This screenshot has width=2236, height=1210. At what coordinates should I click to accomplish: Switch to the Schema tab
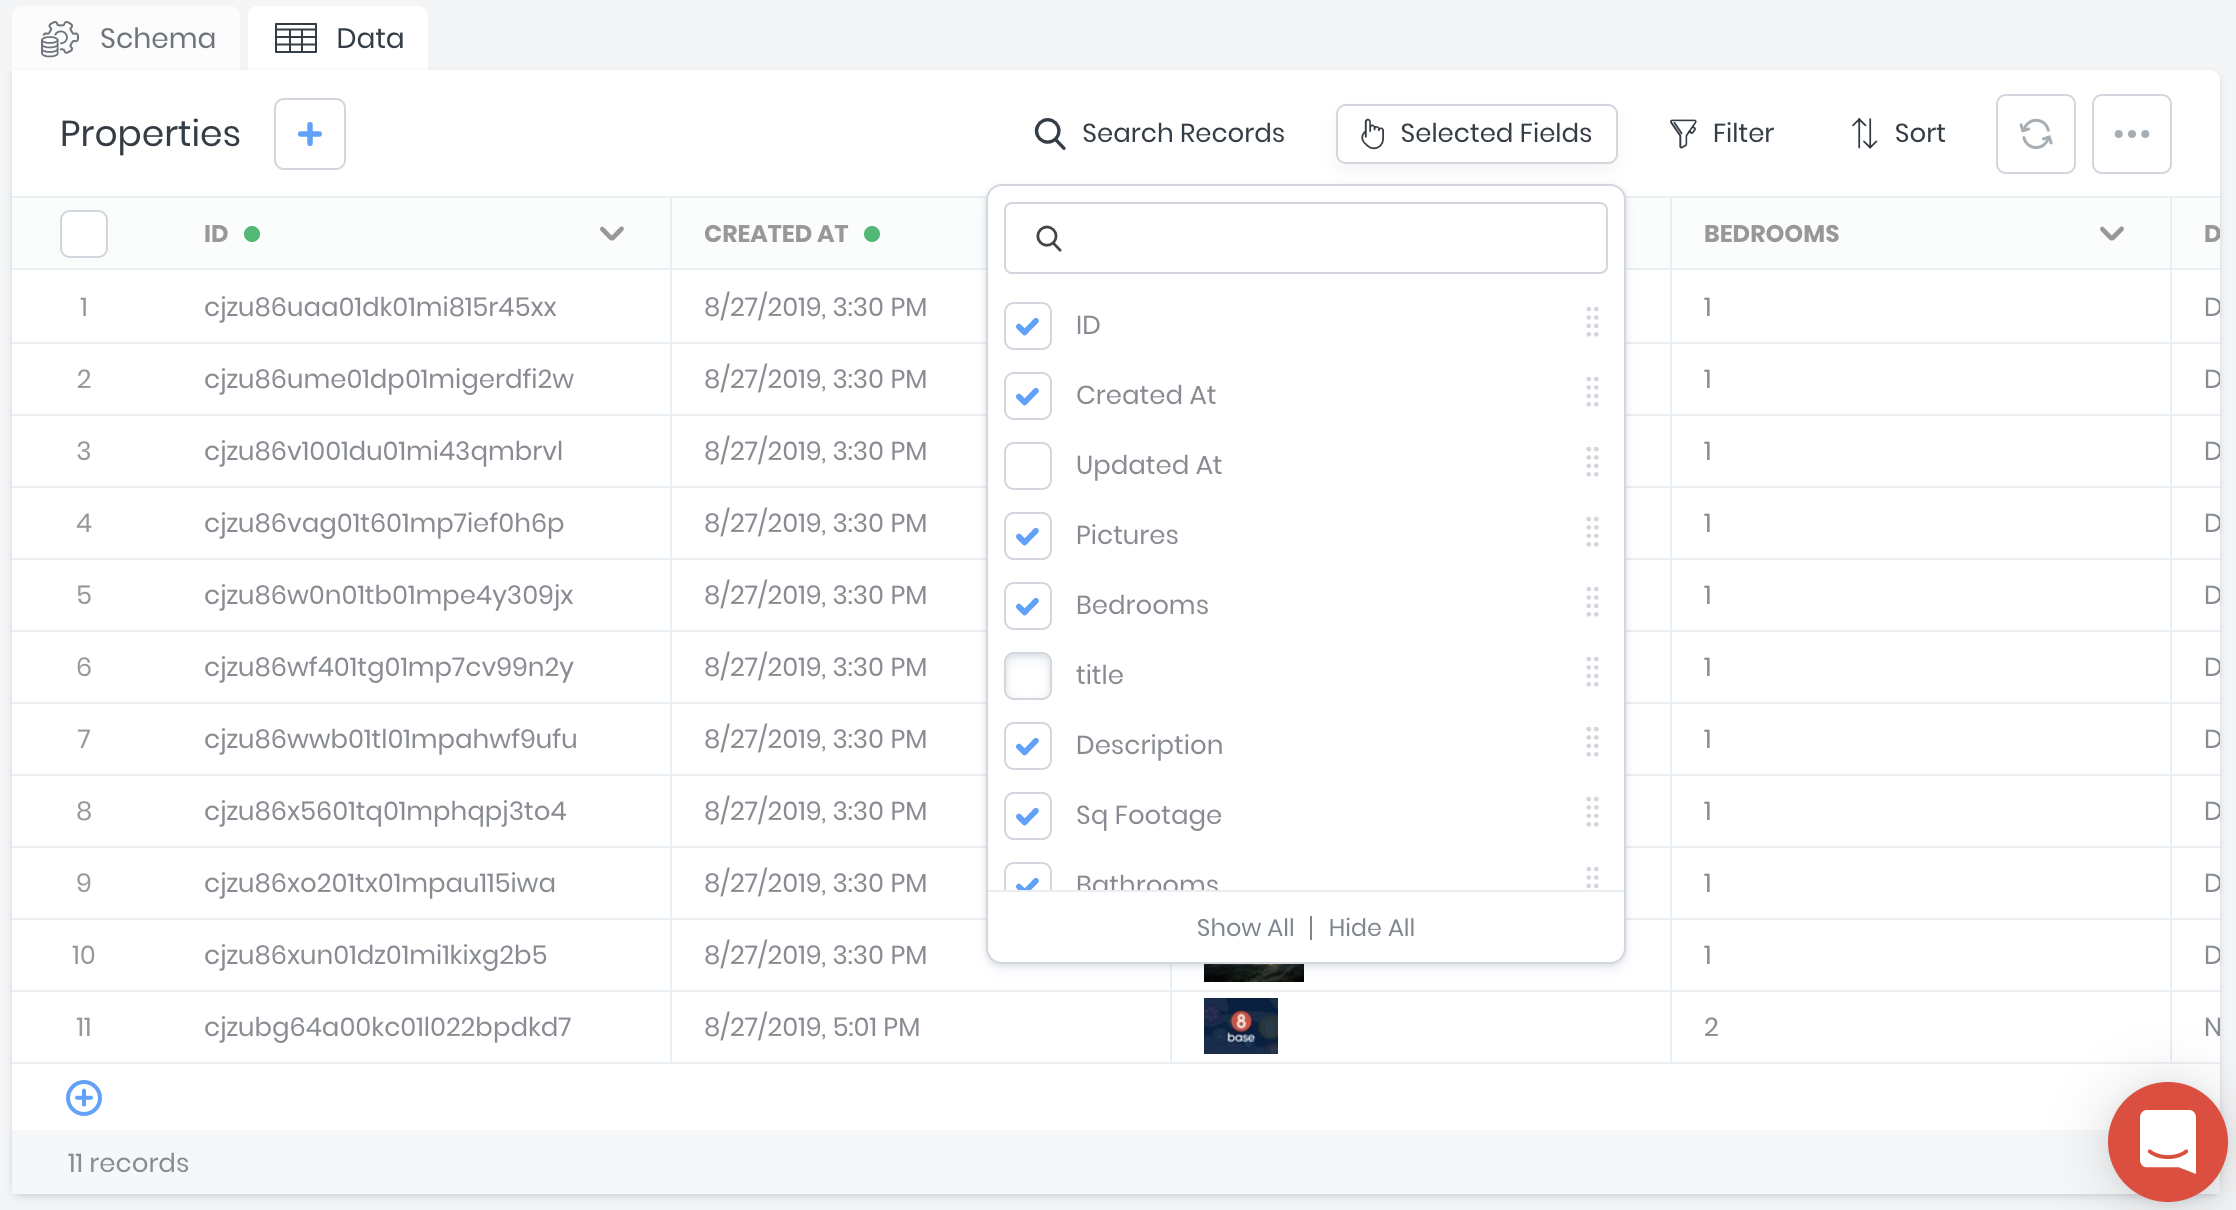pos(128,38)
